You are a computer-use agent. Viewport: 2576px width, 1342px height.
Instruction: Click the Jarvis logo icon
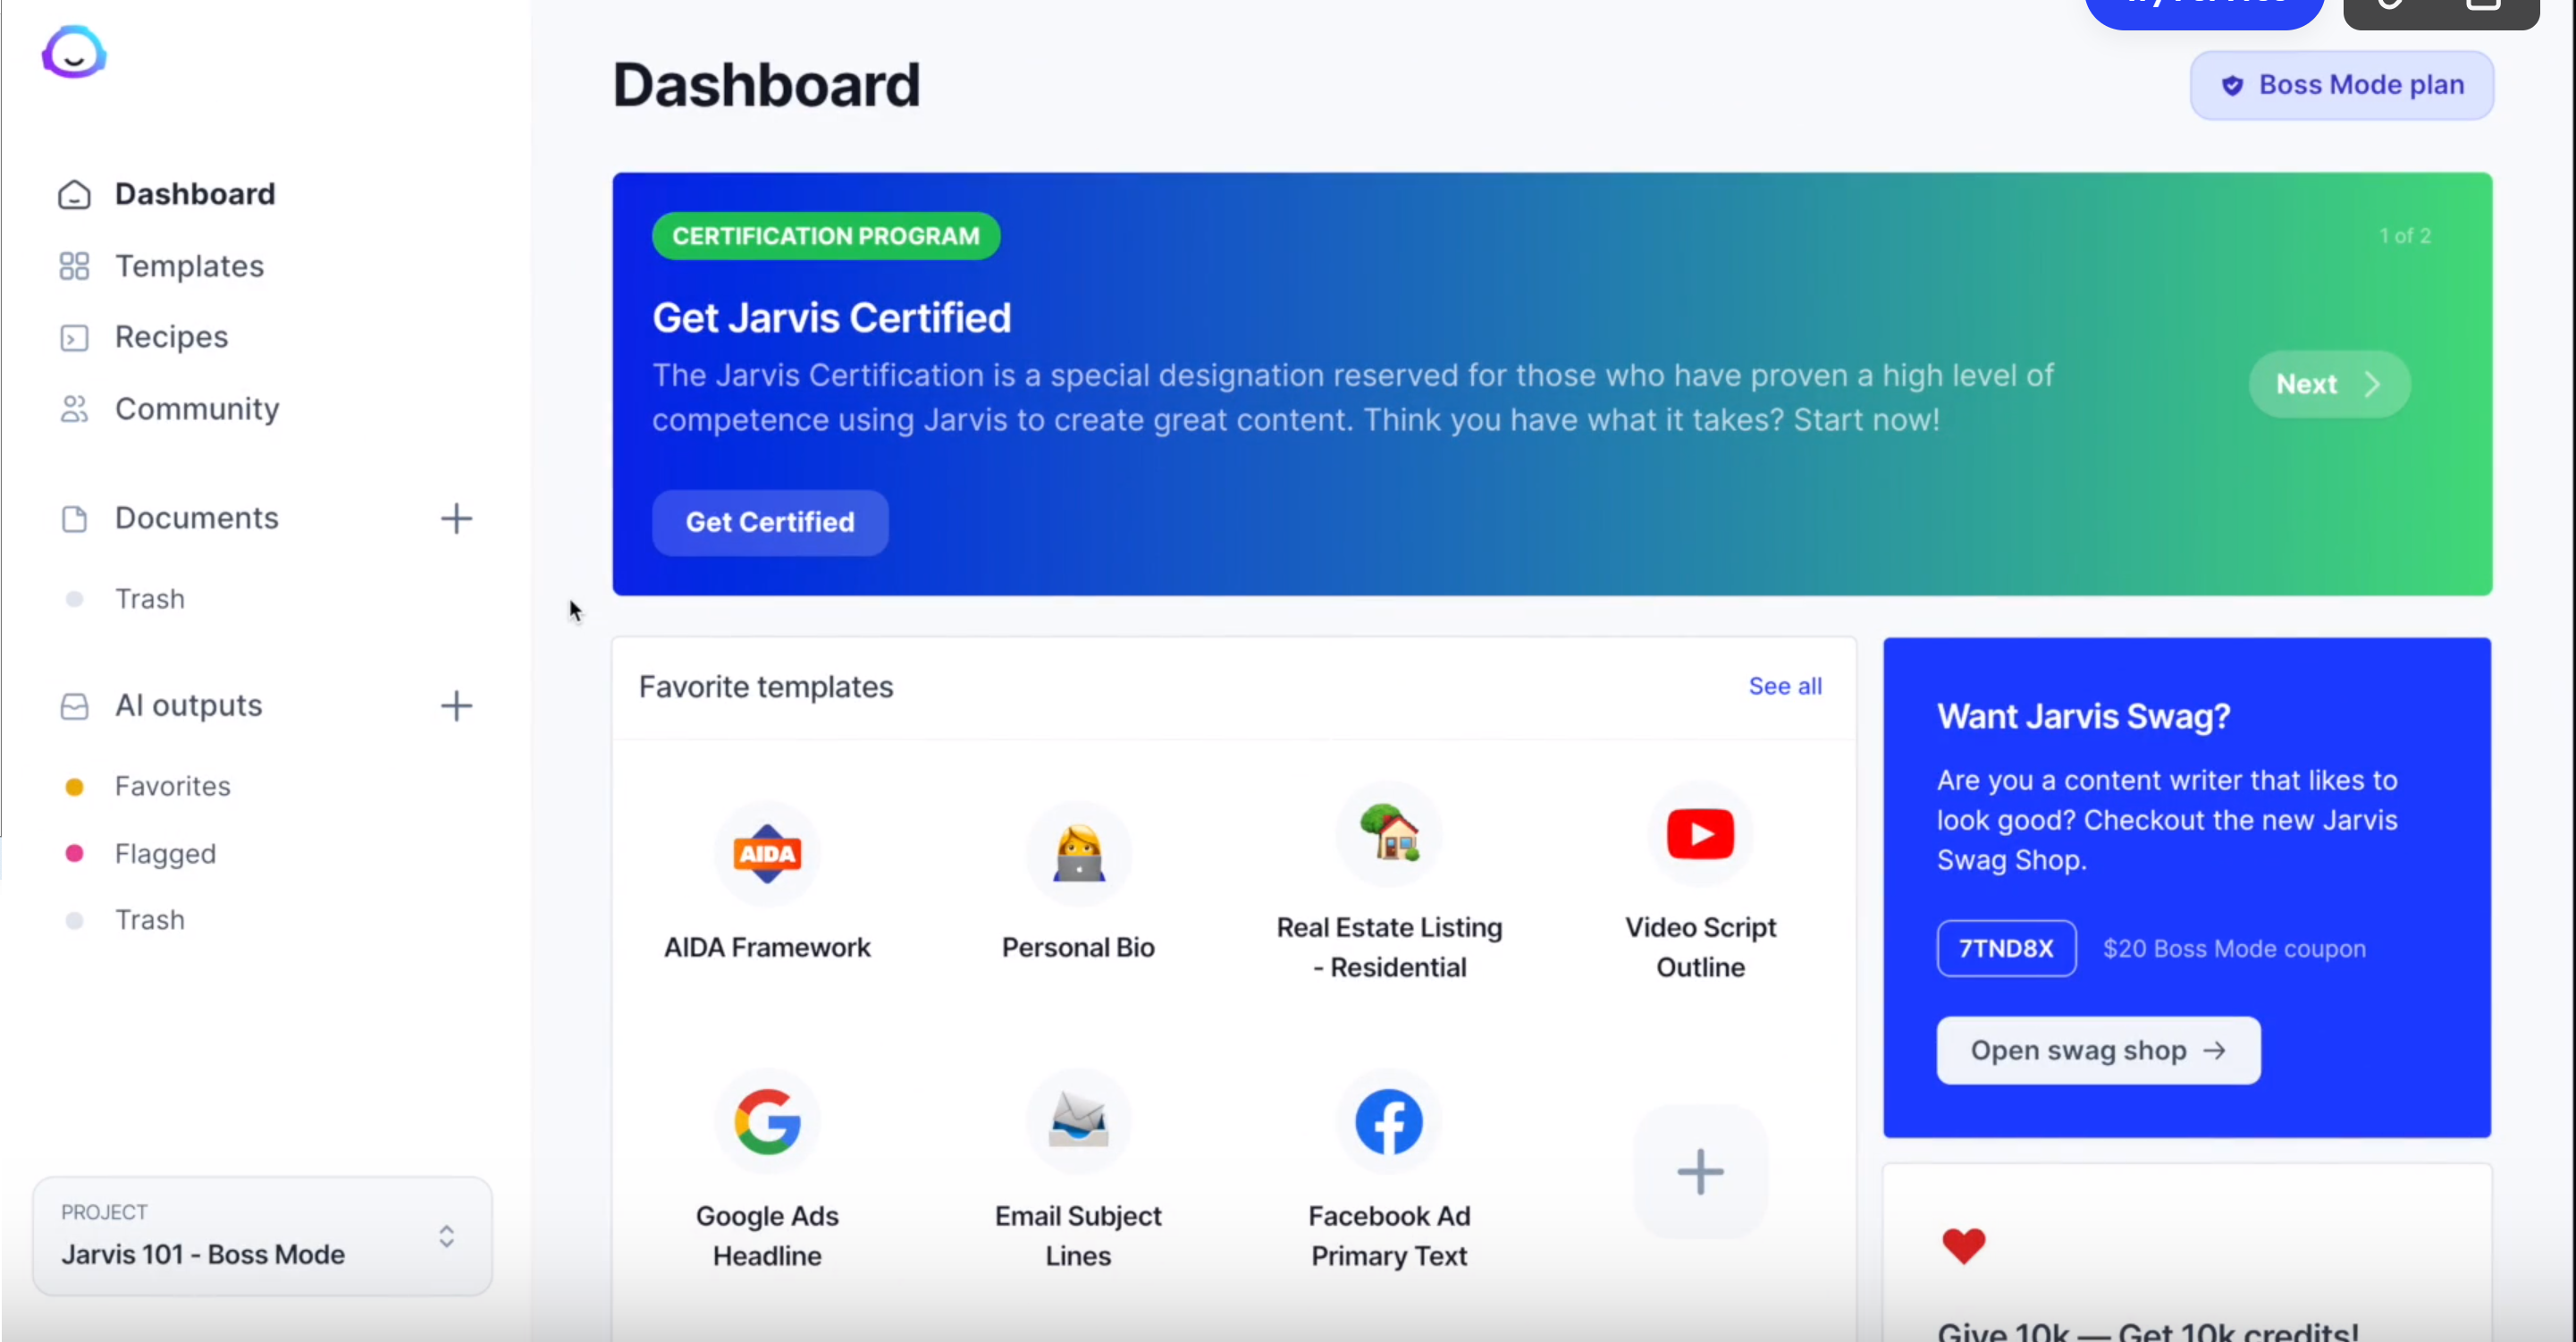73,52
